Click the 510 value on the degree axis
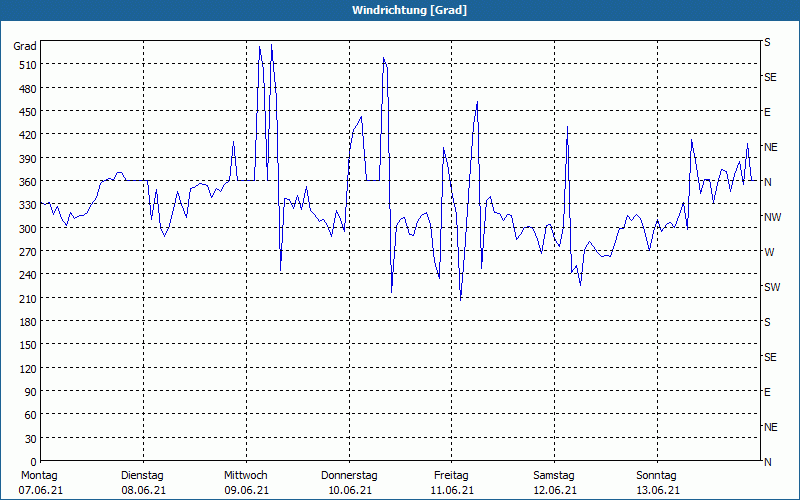 [28, 65]
